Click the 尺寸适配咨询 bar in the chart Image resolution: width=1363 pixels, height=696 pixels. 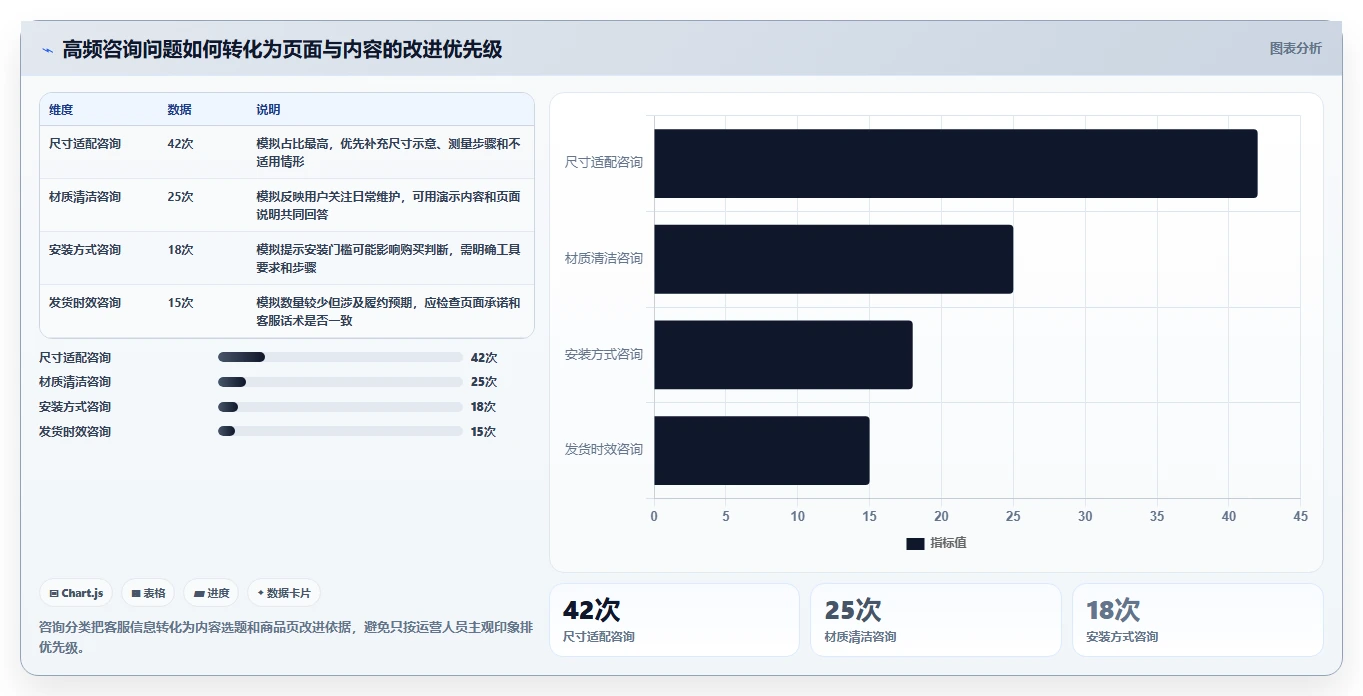coord(955,163)
